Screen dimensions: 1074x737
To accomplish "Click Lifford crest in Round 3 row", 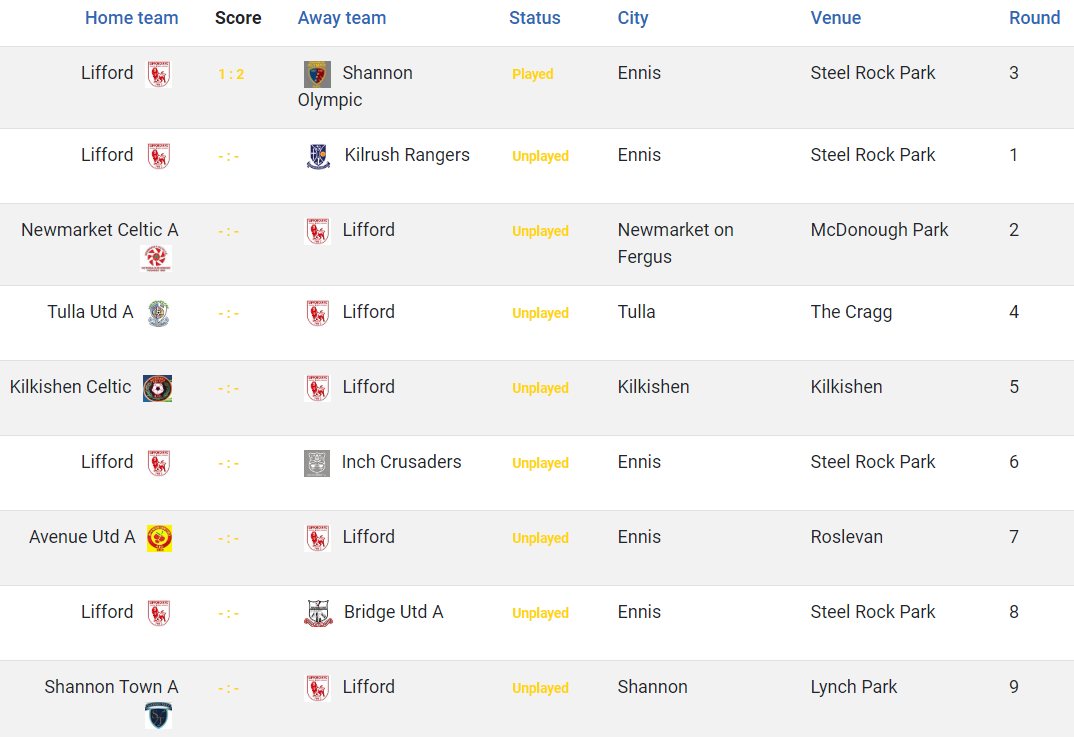I will click(x=159, y=74).
